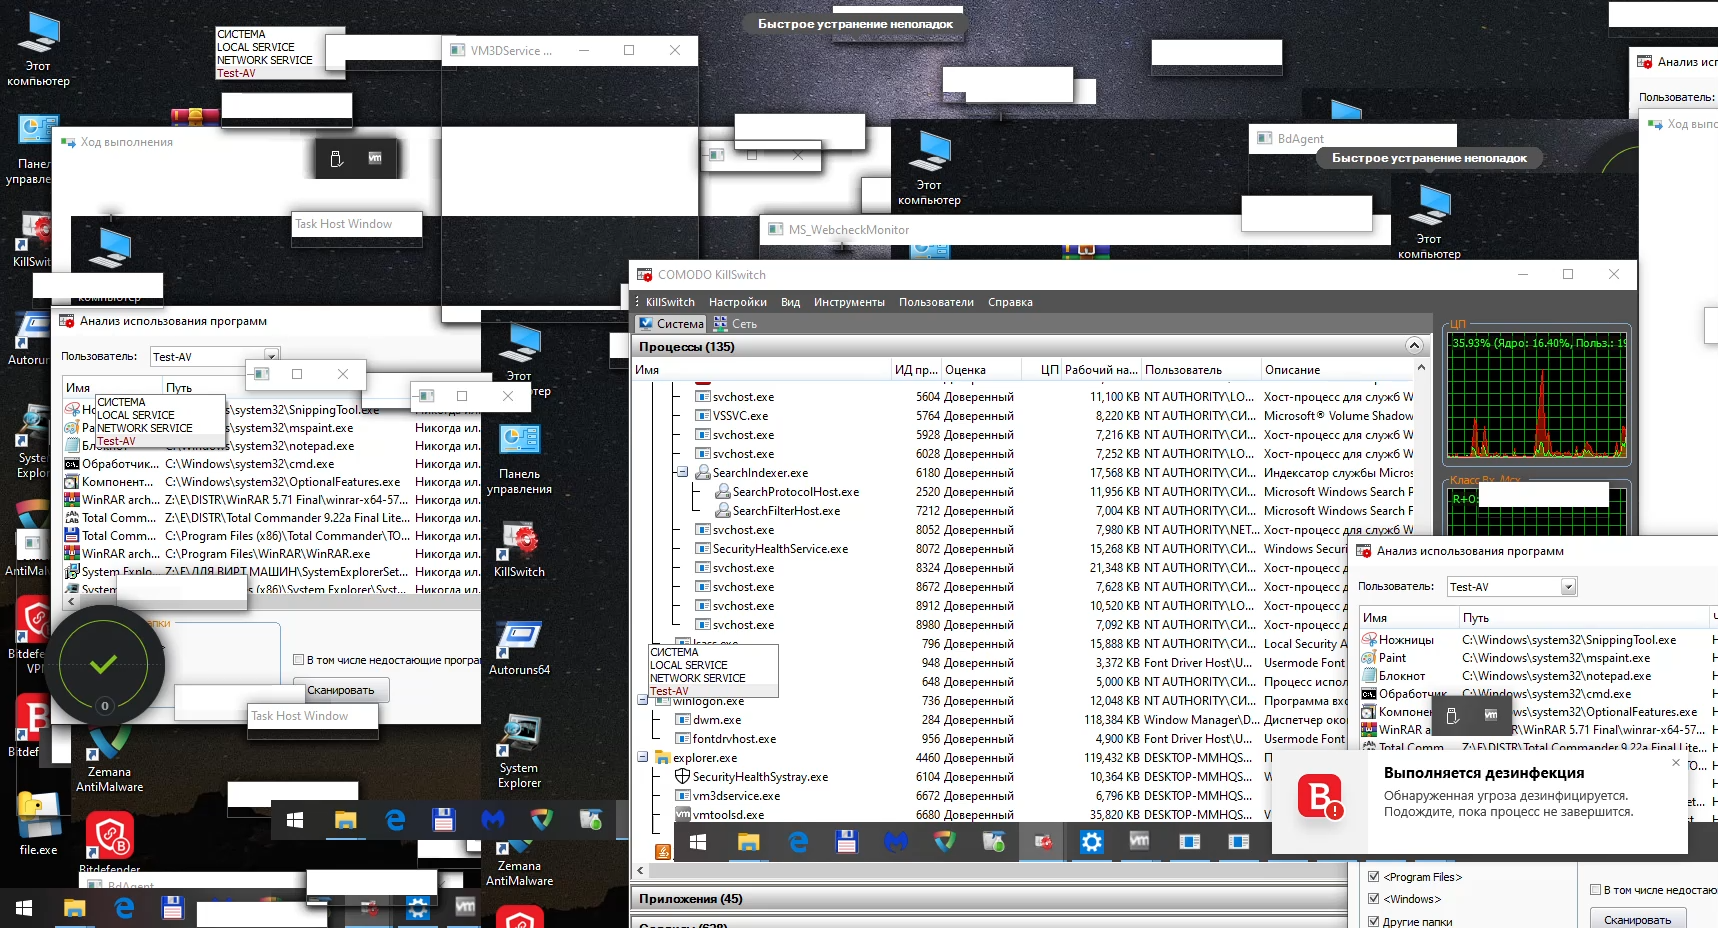The image size is (1718, 928).
Task: Select the svchost.exe row with PID 8980
Action: coord(1024,625)
